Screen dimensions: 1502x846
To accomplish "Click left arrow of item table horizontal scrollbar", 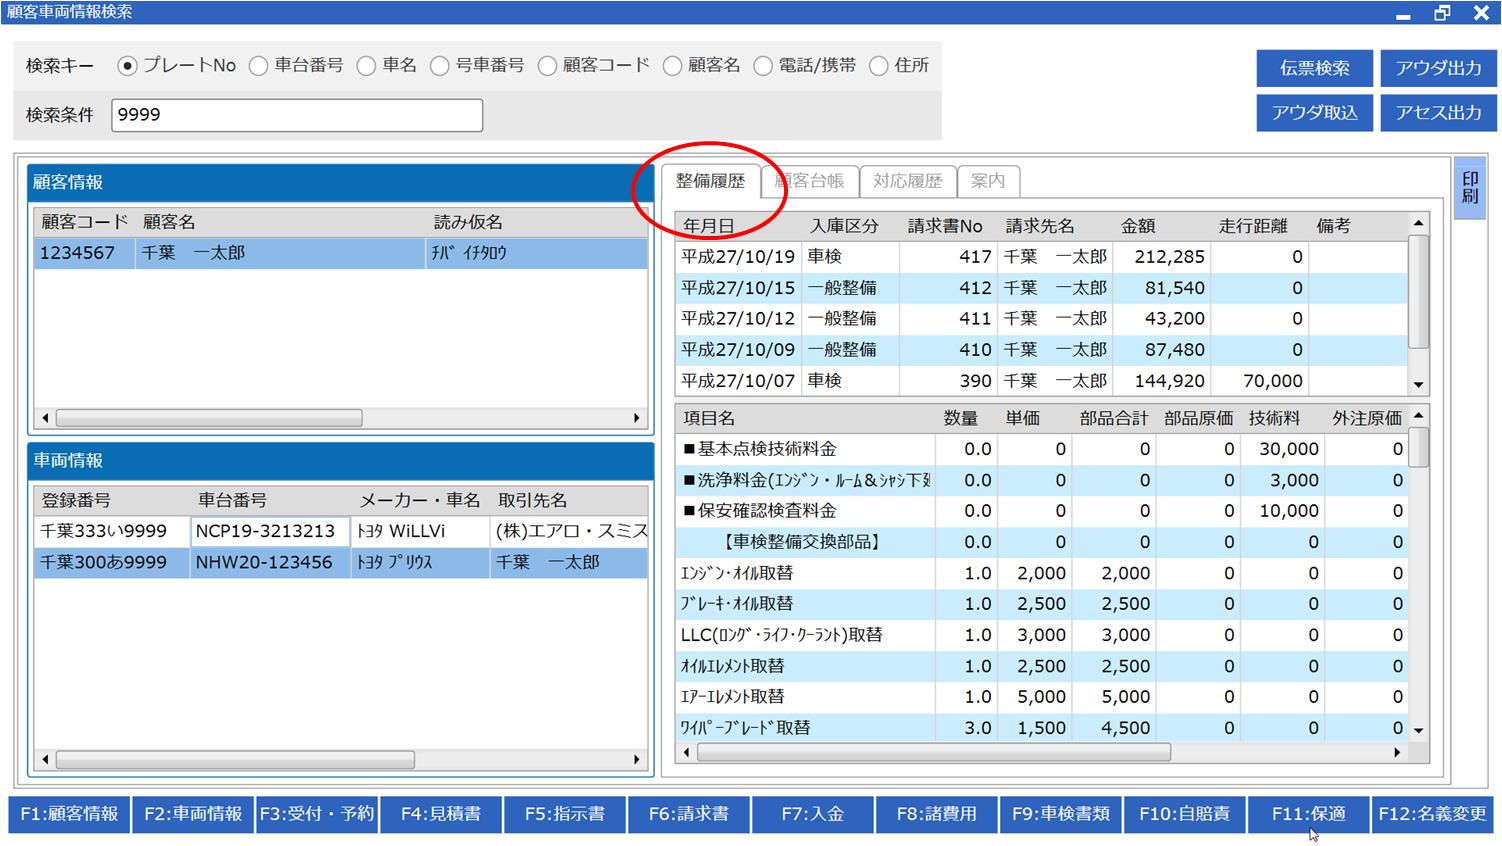I will (x=686, y=752).
